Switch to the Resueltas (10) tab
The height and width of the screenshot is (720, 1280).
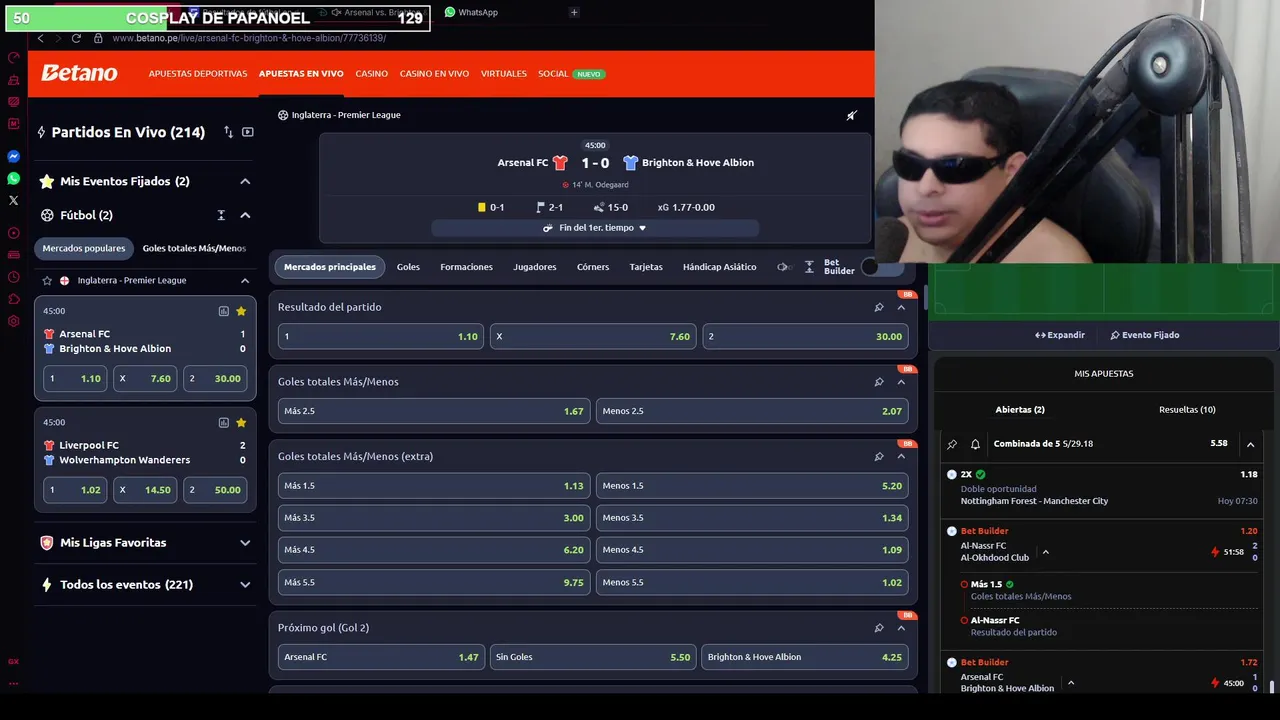(x=1187, y=410)
